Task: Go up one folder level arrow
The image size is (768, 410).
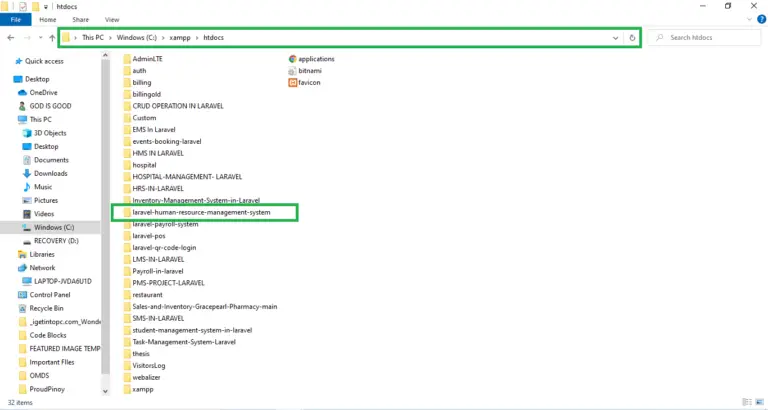Action: [x=52, y=38]
